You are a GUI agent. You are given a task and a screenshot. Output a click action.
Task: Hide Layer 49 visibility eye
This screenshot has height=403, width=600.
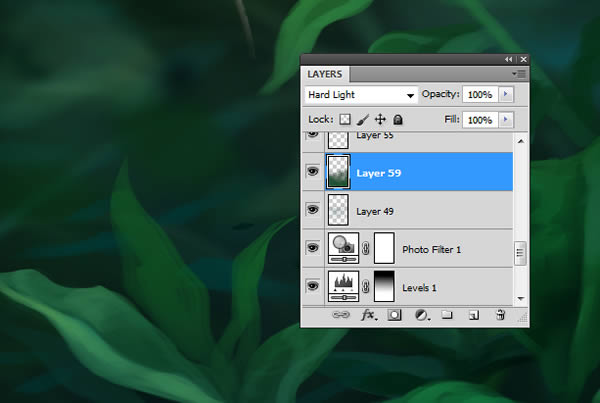(313, 209)
